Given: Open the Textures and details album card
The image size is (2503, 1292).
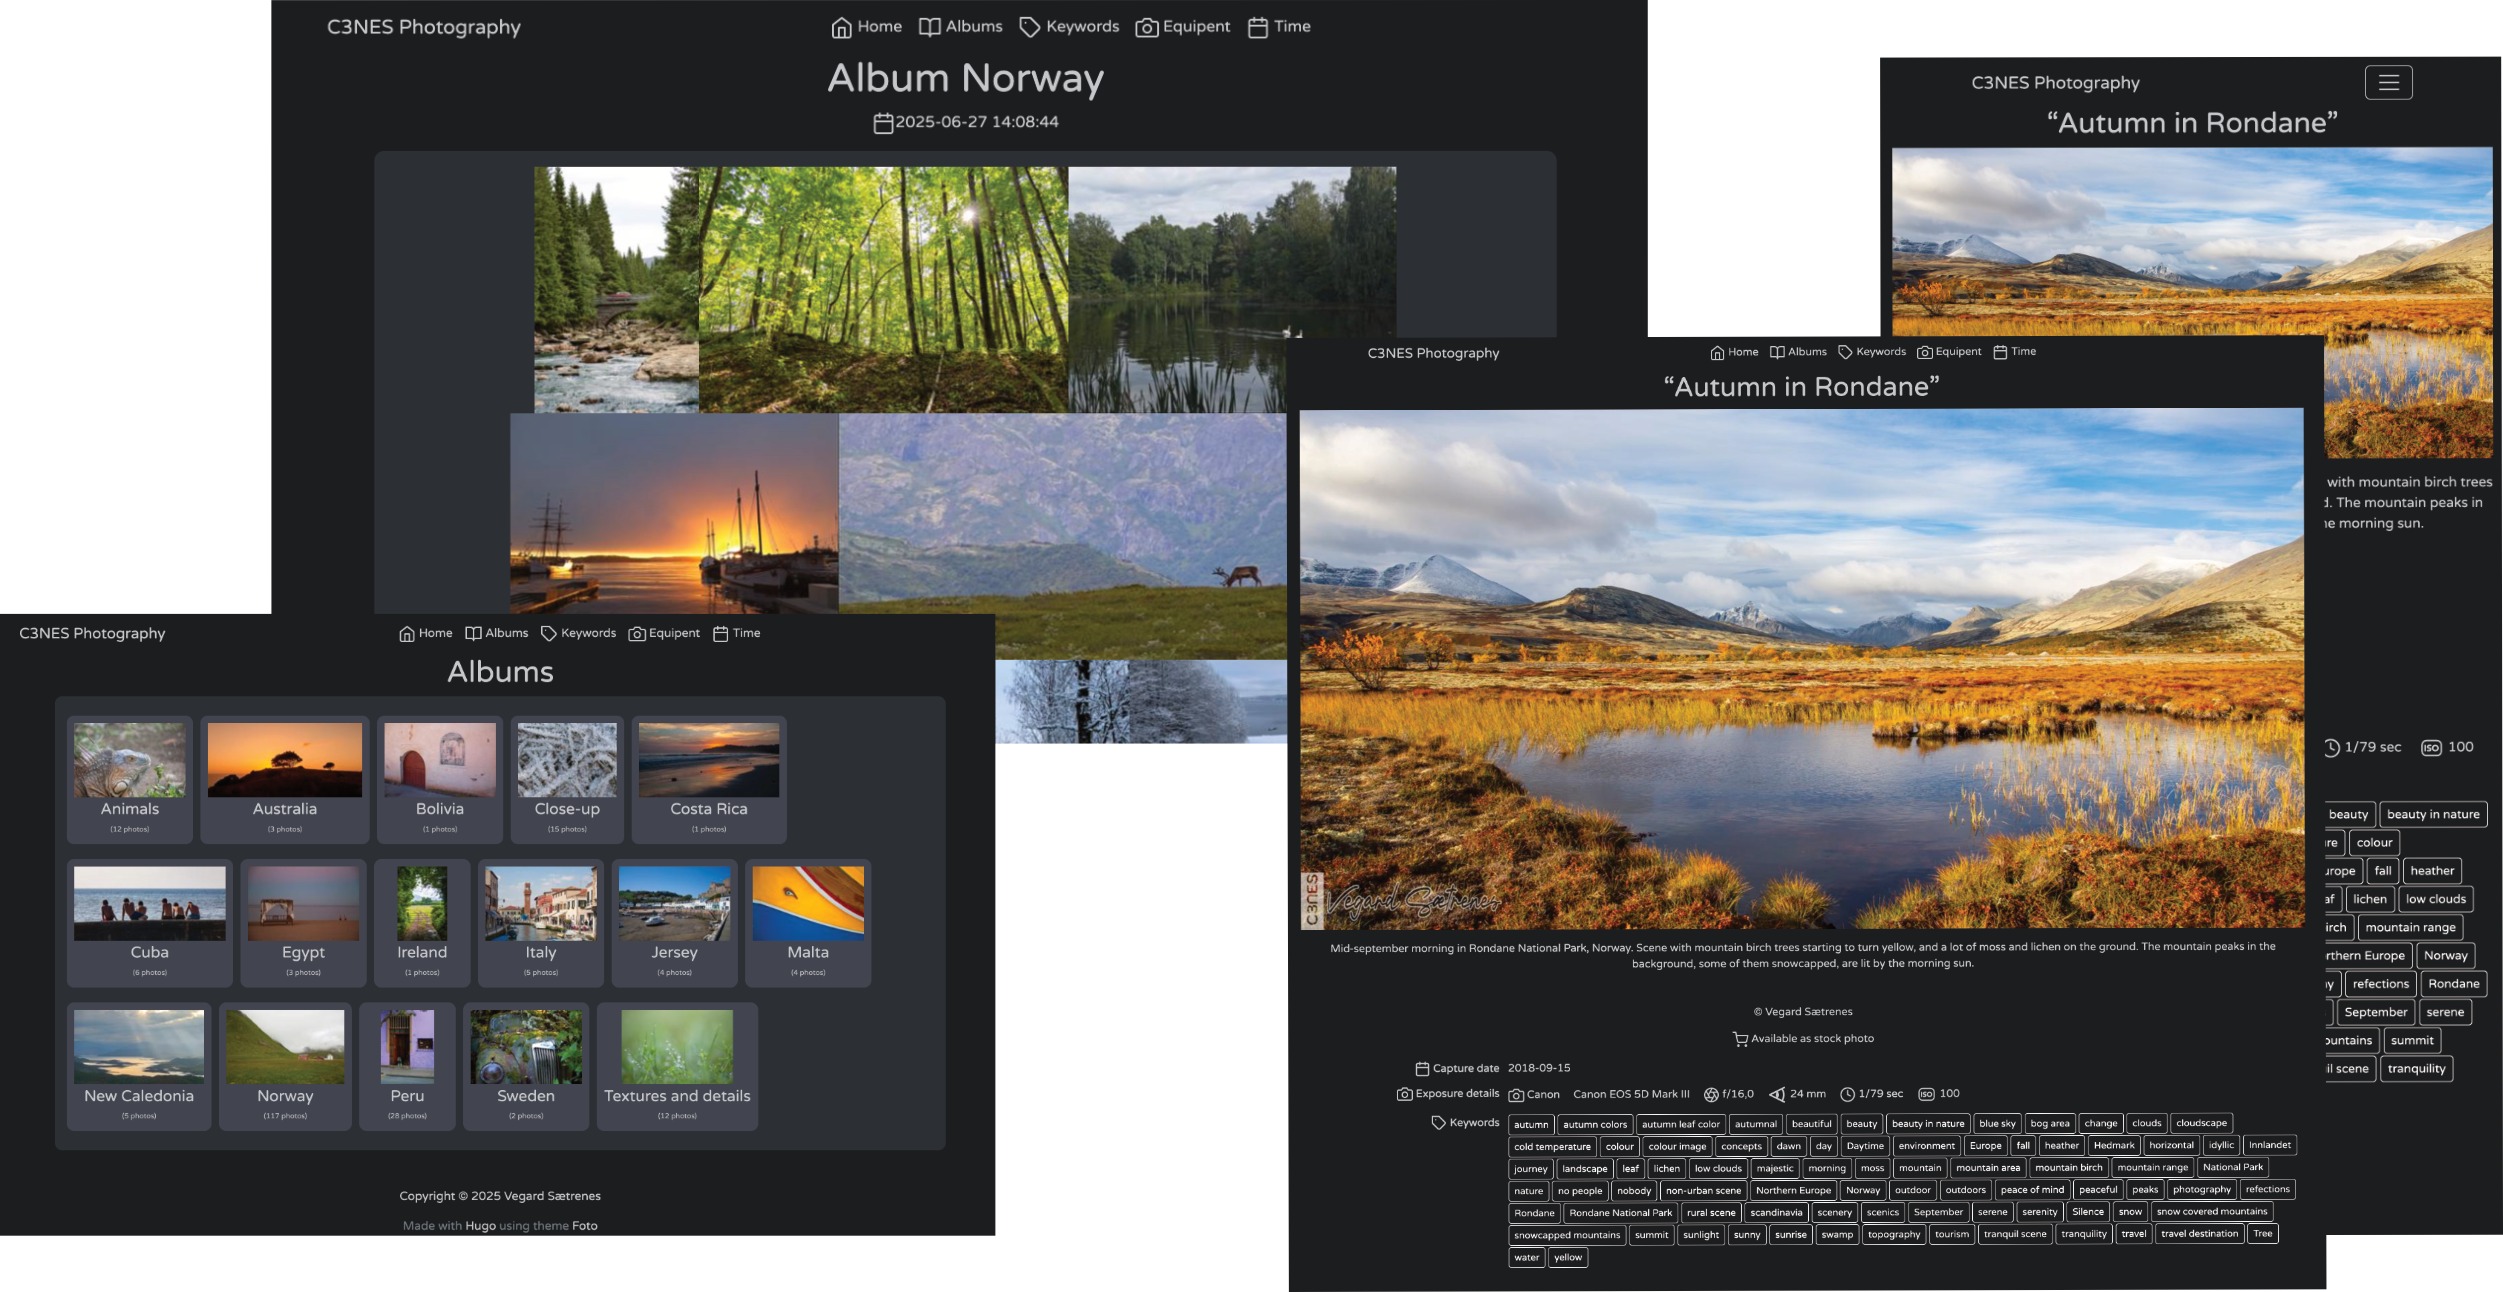Looking at the screenshot, I should (677, 1066).
